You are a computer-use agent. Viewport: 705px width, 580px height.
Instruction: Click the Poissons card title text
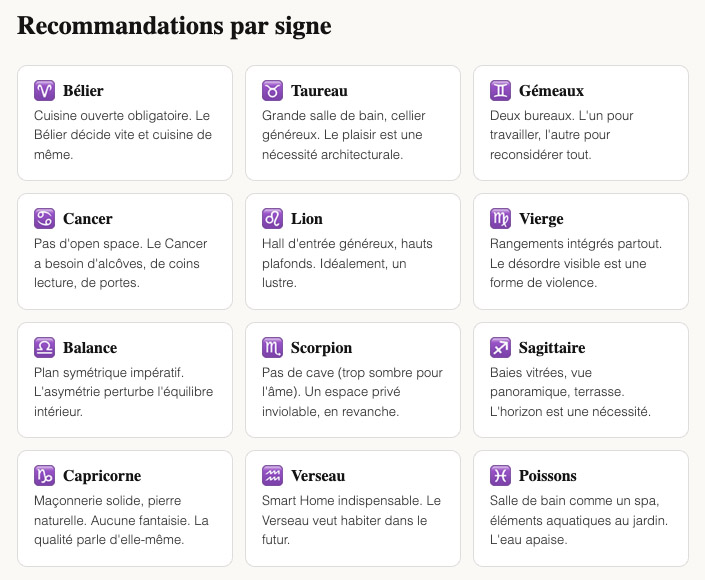coord(547,476)
